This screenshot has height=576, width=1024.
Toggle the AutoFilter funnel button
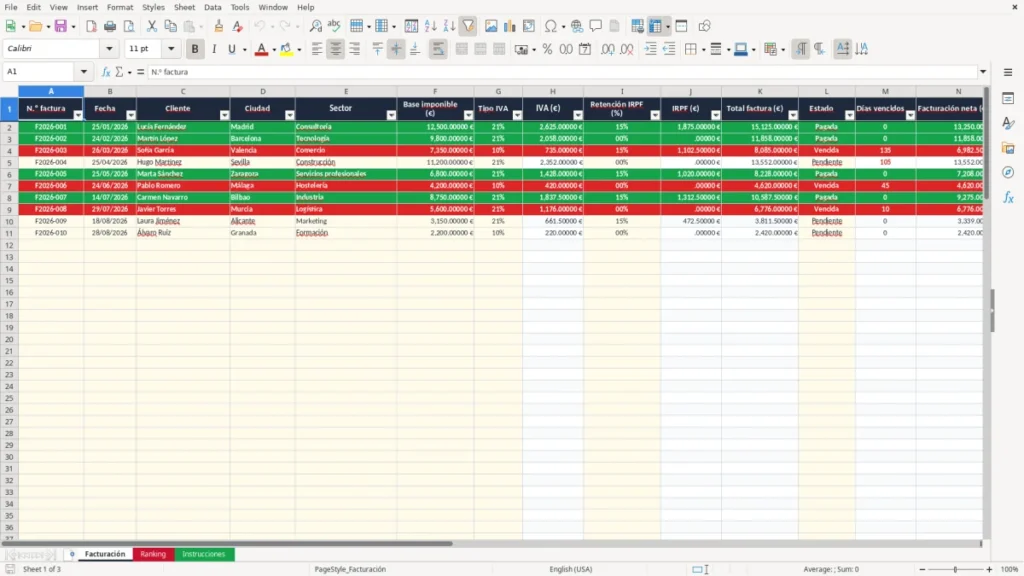point(468,26)
